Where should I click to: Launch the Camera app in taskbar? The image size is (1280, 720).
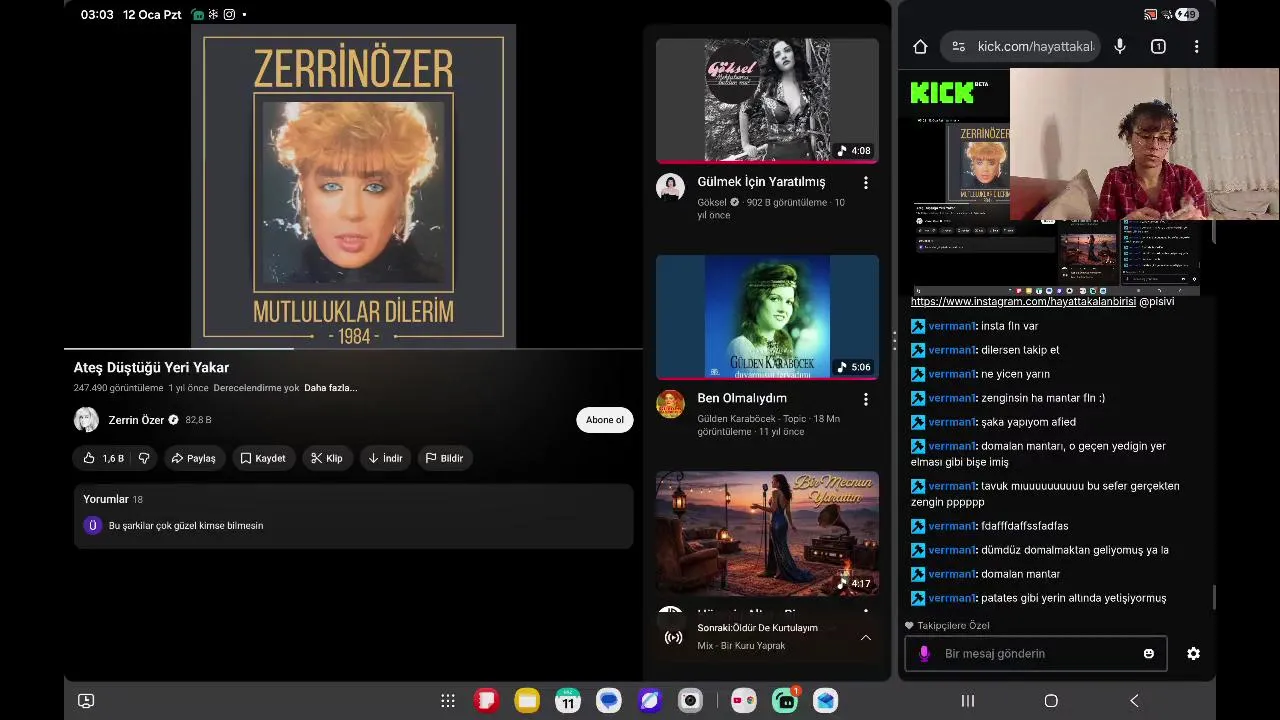point(690,701)
